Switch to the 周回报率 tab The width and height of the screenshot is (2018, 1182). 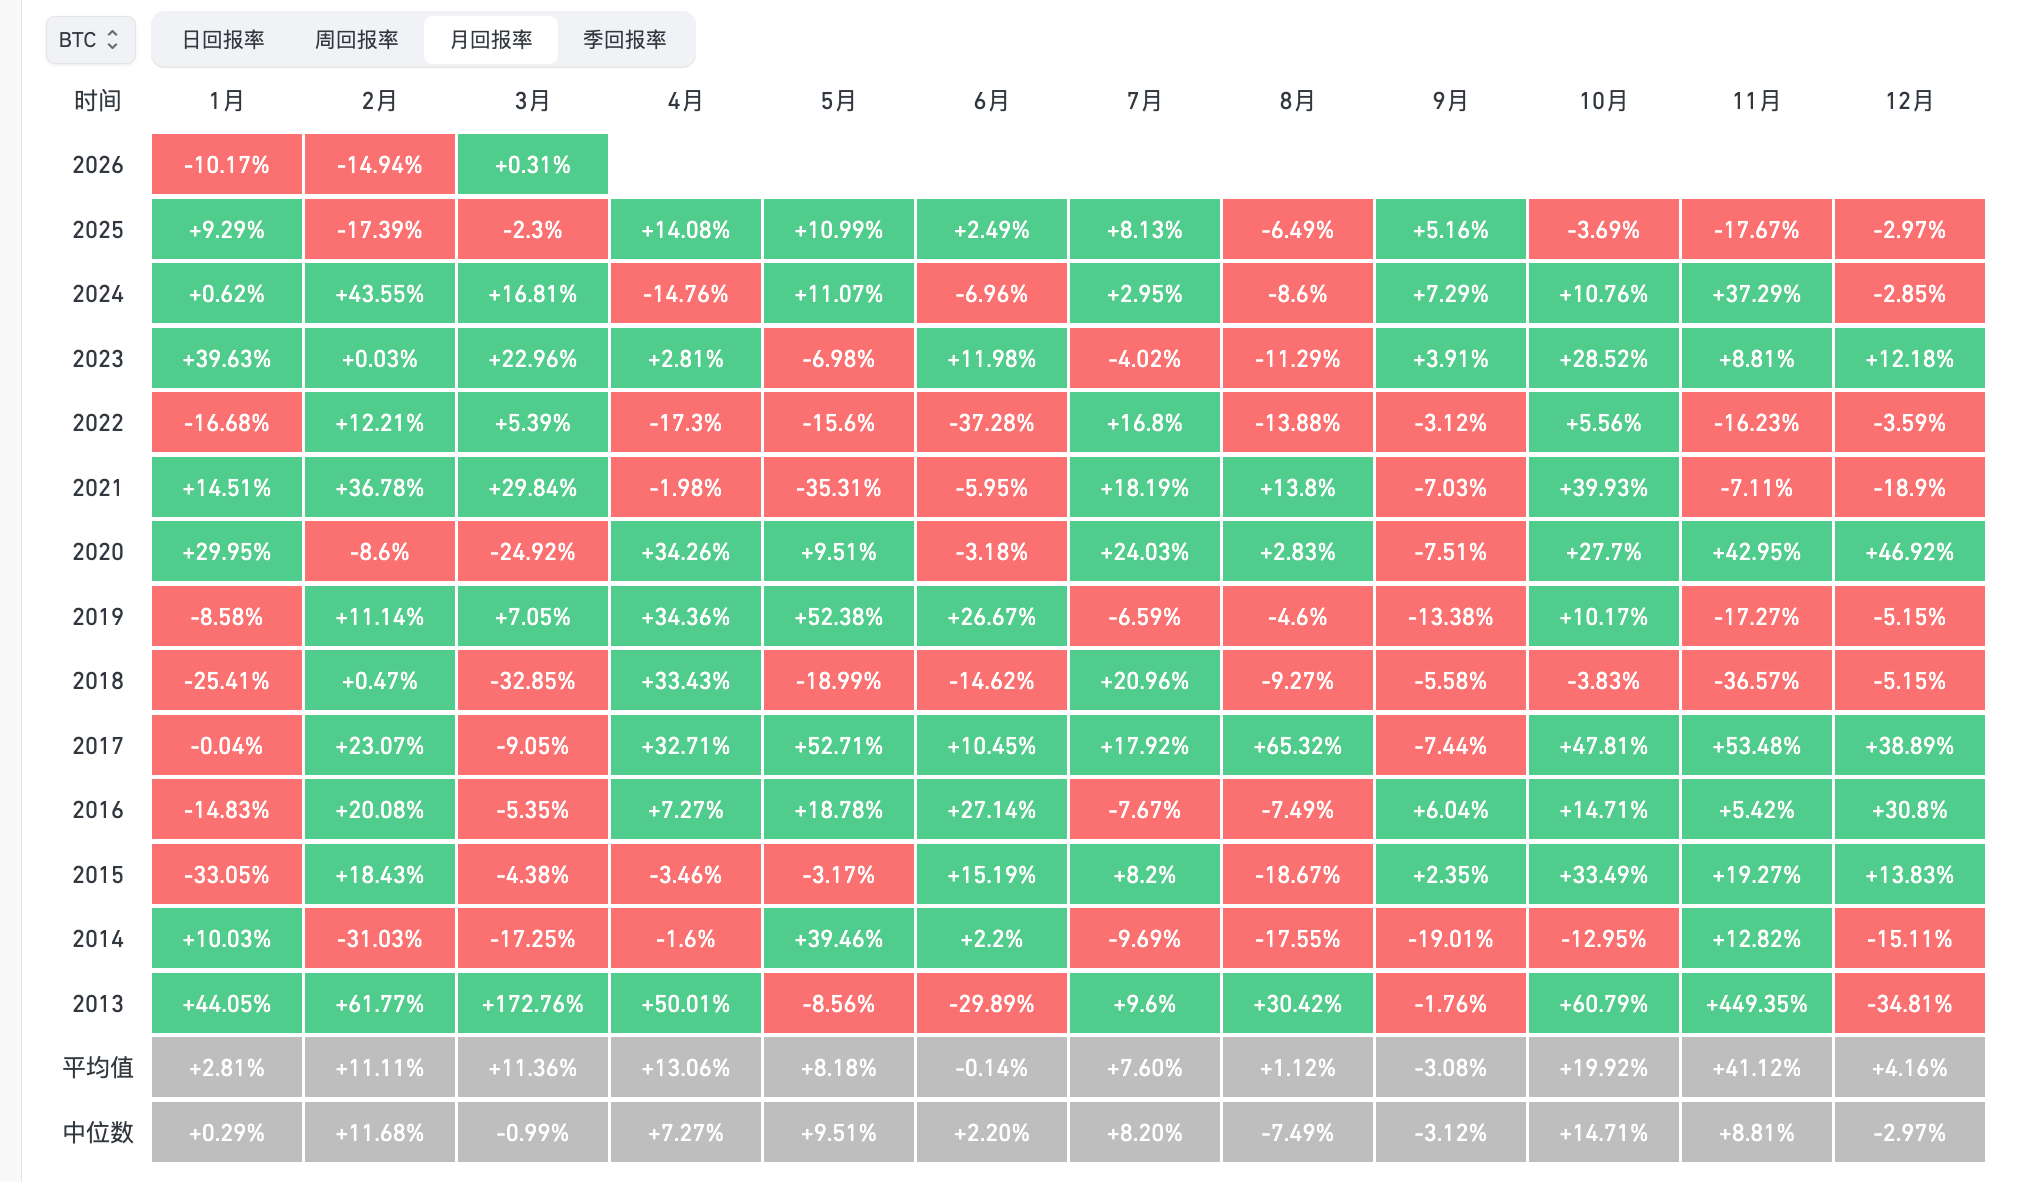coord(356,40)
